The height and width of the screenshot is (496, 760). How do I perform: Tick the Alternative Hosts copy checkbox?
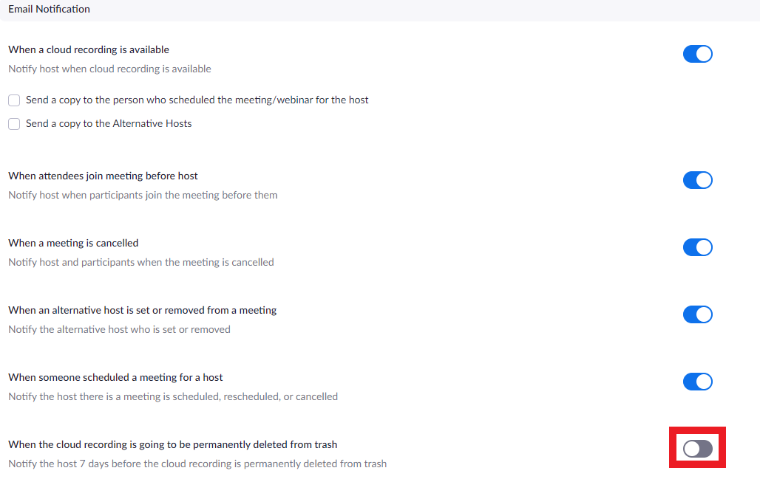pyautogui.click(x=14, y=124)
